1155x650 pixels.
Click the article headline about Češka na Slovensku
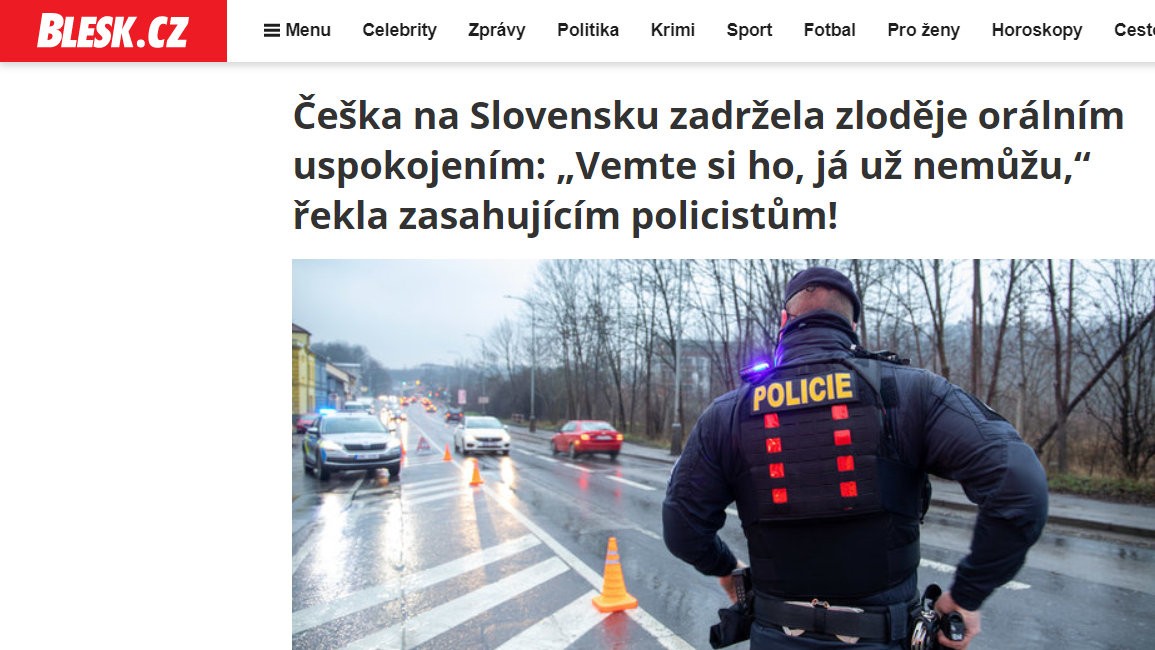pos(709,166)
